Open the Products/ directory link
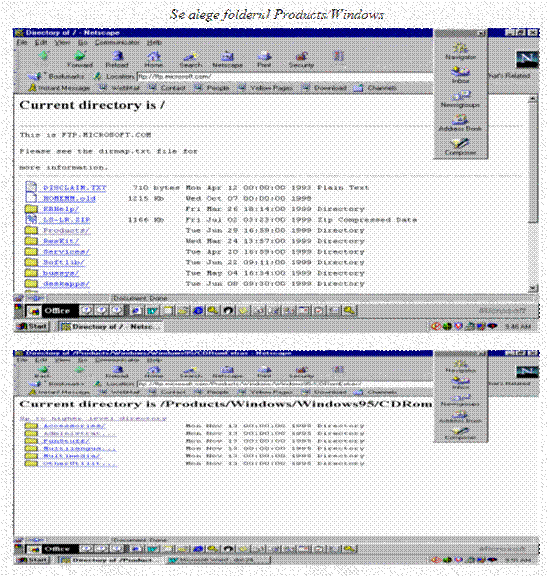The height and width of the screenshot is (576, 547). tap(66, 230)
